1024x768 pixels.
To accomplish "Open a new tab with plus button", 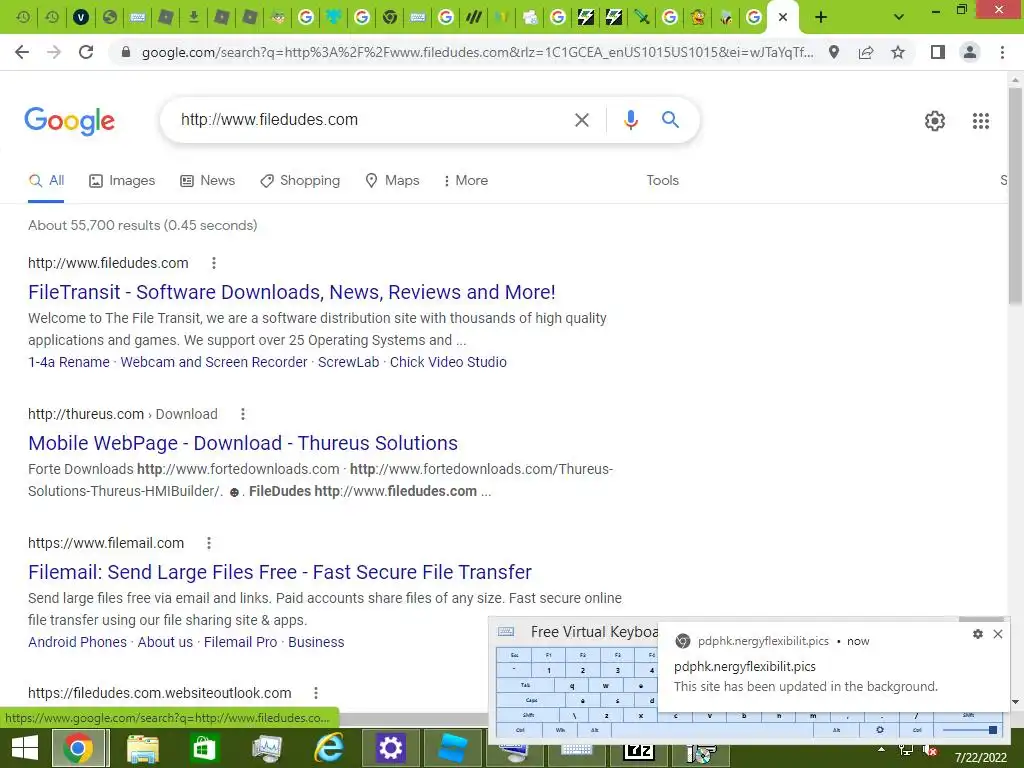I will click(821, 18).
